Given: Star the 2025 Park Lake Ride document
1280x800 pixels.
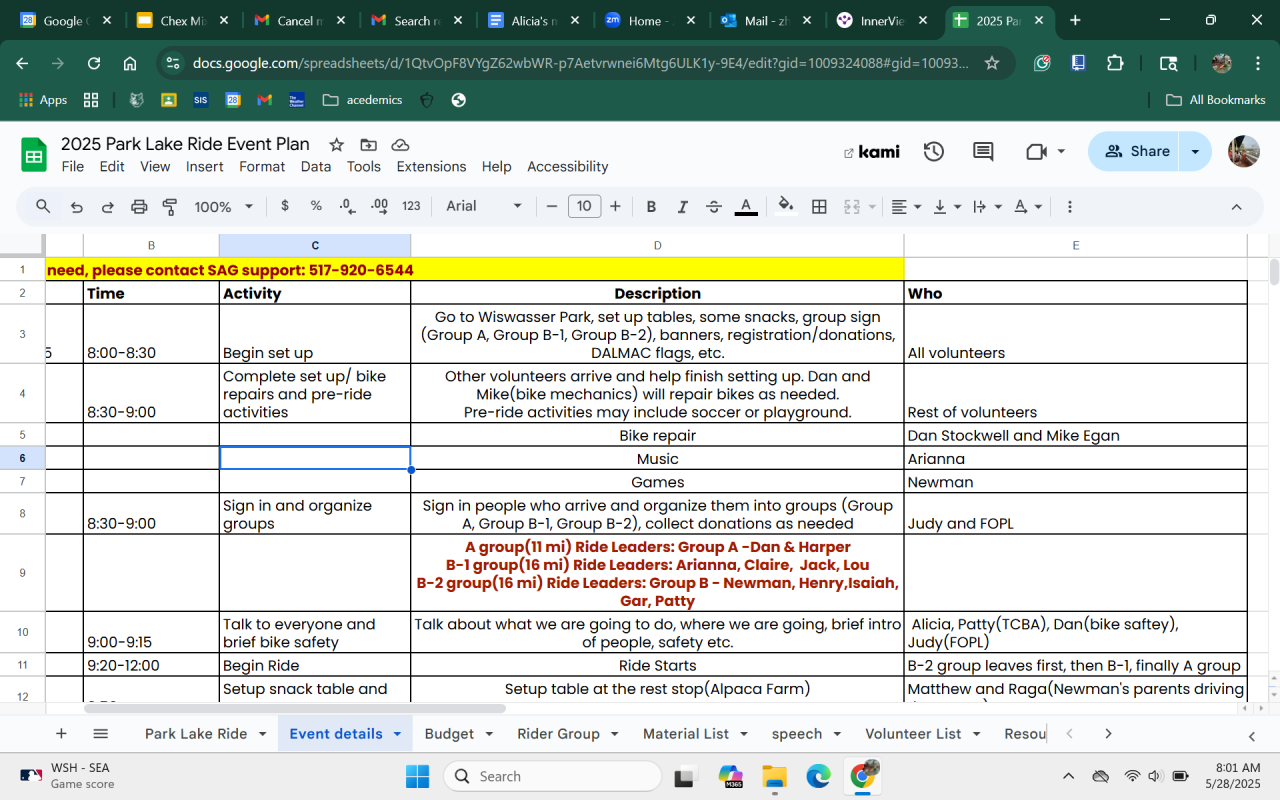Looking at the screenshot, I should click(337, 145).
